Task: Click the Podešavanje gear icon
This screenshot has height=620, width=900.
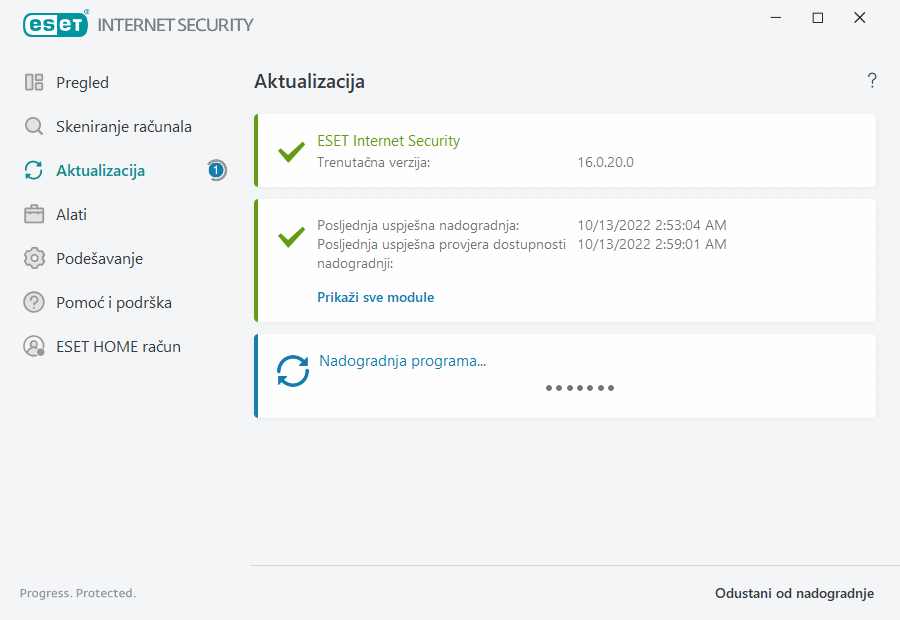Action: pos(34,259)
